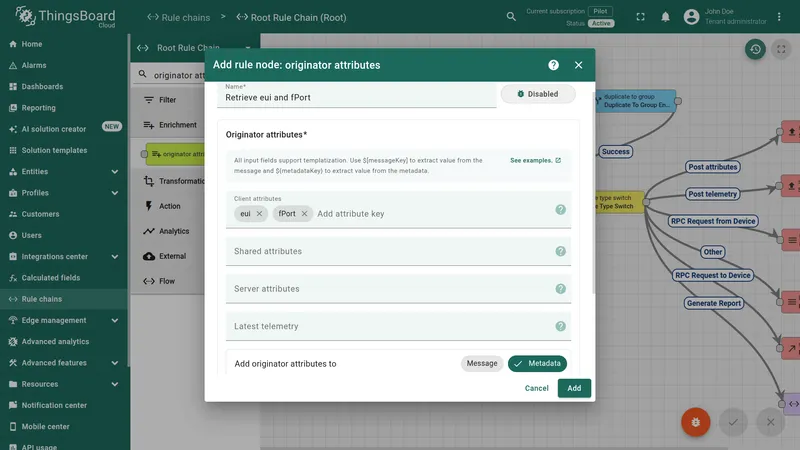Expand the External node category
Viewport: 800px width, 450px height.
pos(168,256)
